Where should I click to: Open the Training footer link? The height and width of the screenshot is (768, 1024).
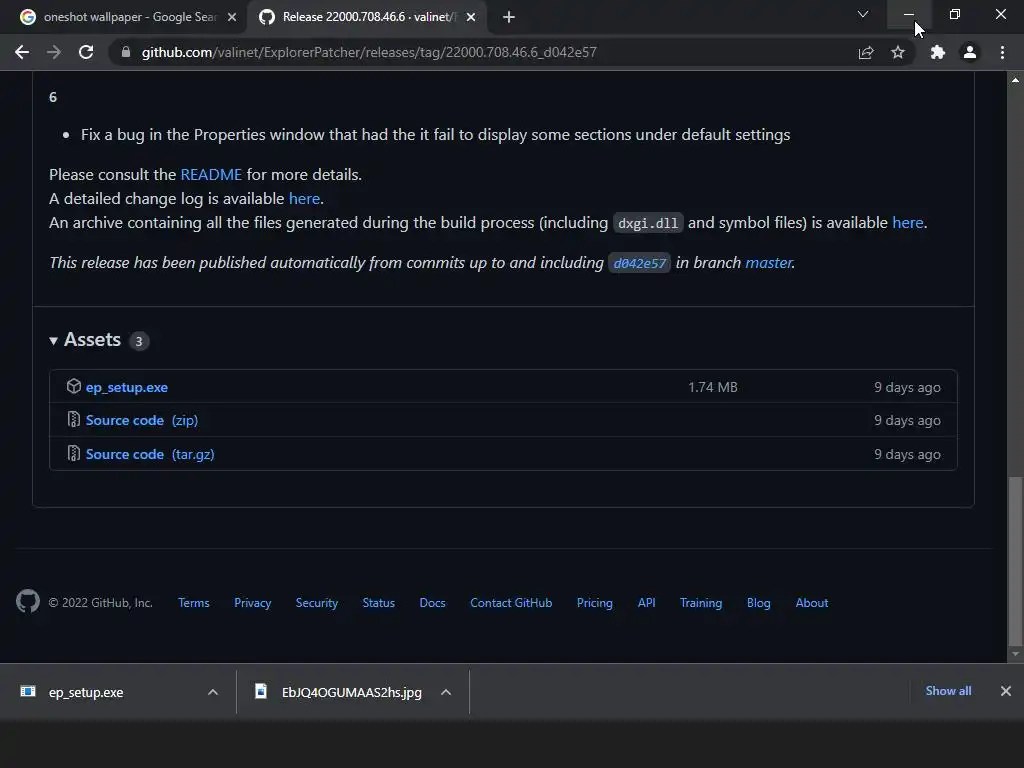point(701,603)
